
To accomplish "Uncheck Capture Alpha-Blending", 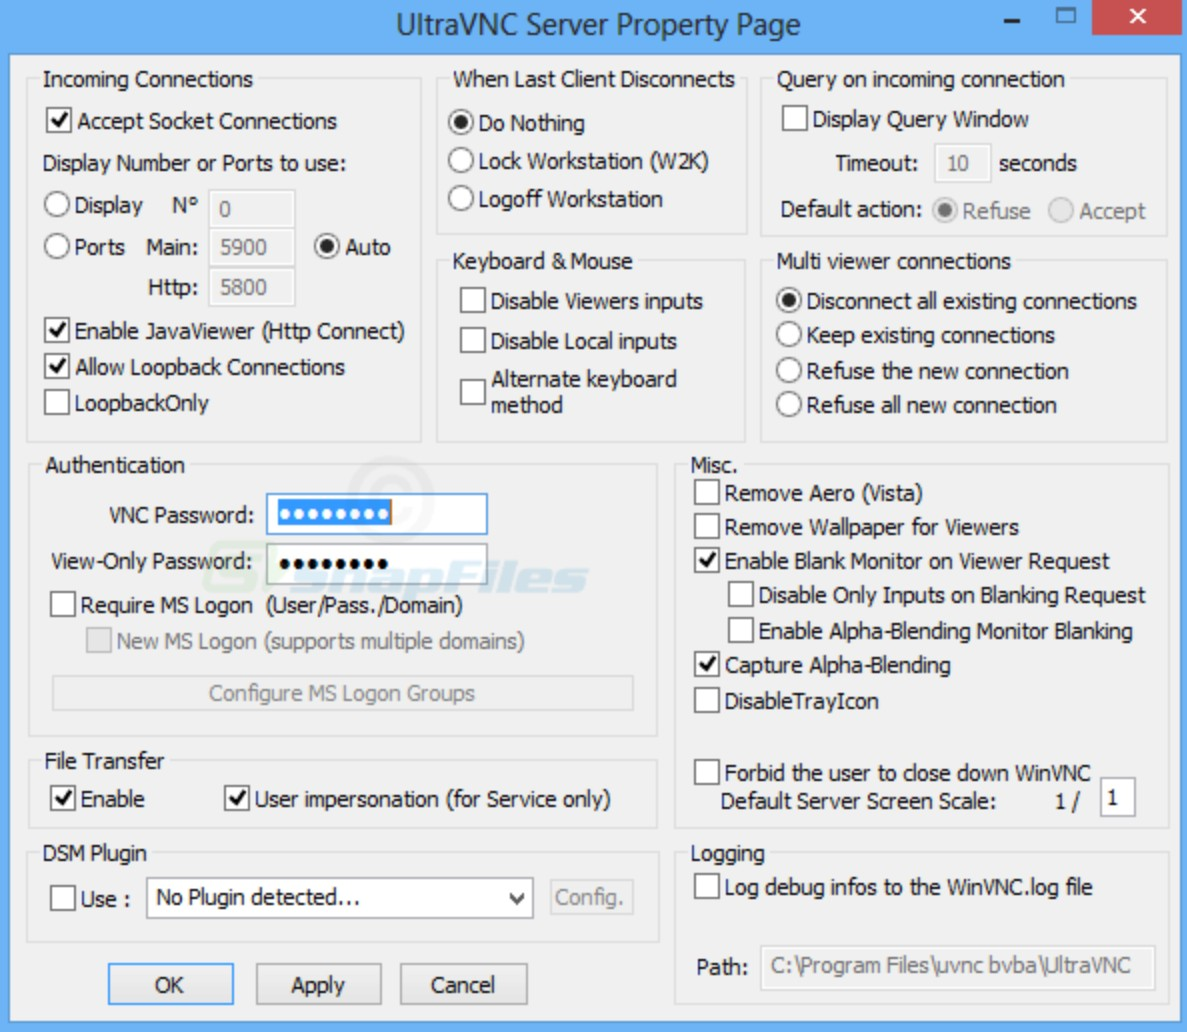I will [x=707, y=665].
